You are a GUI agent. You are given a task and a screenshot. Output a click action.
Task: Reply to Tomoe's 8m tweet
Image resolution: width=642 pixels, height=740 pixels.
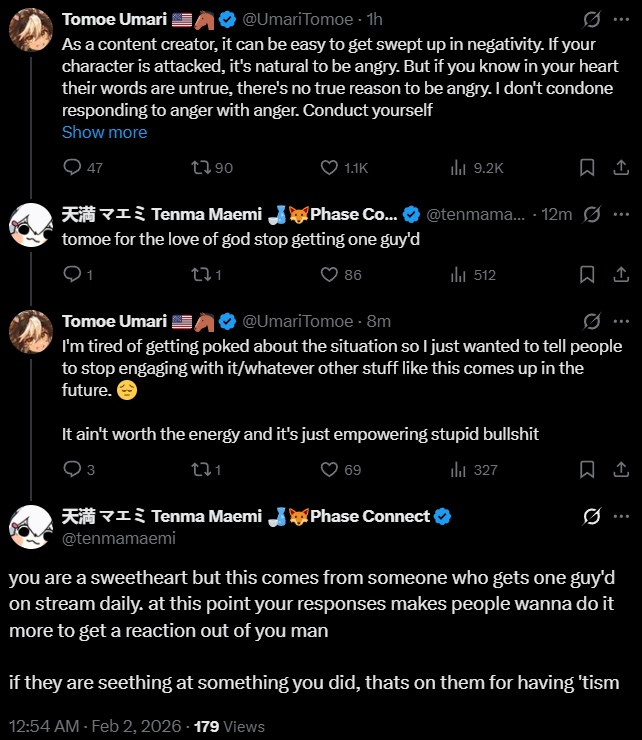coord(72,469)
